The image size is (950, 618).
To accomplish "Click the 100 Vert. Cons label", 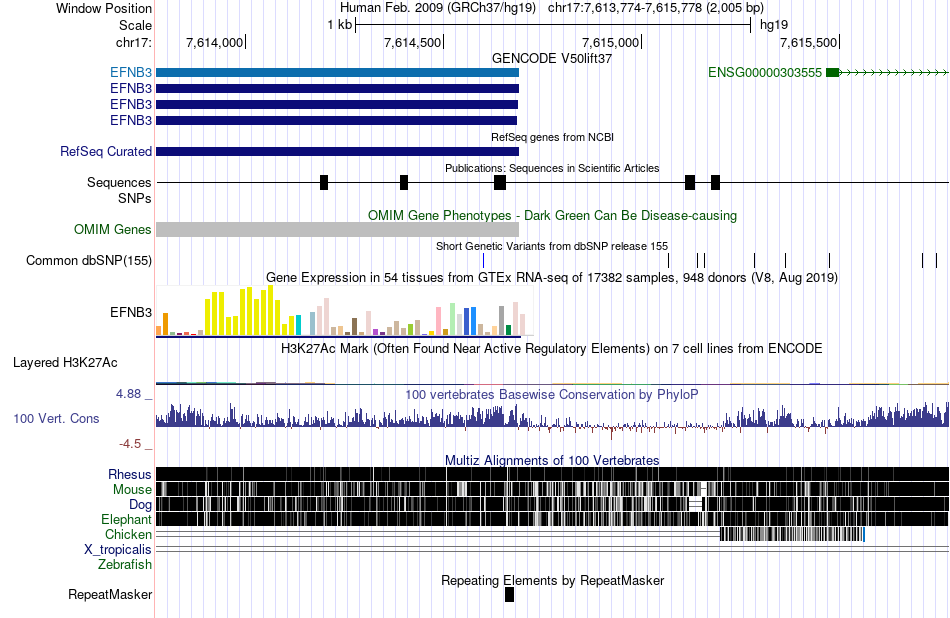I will tap(56, 419).
